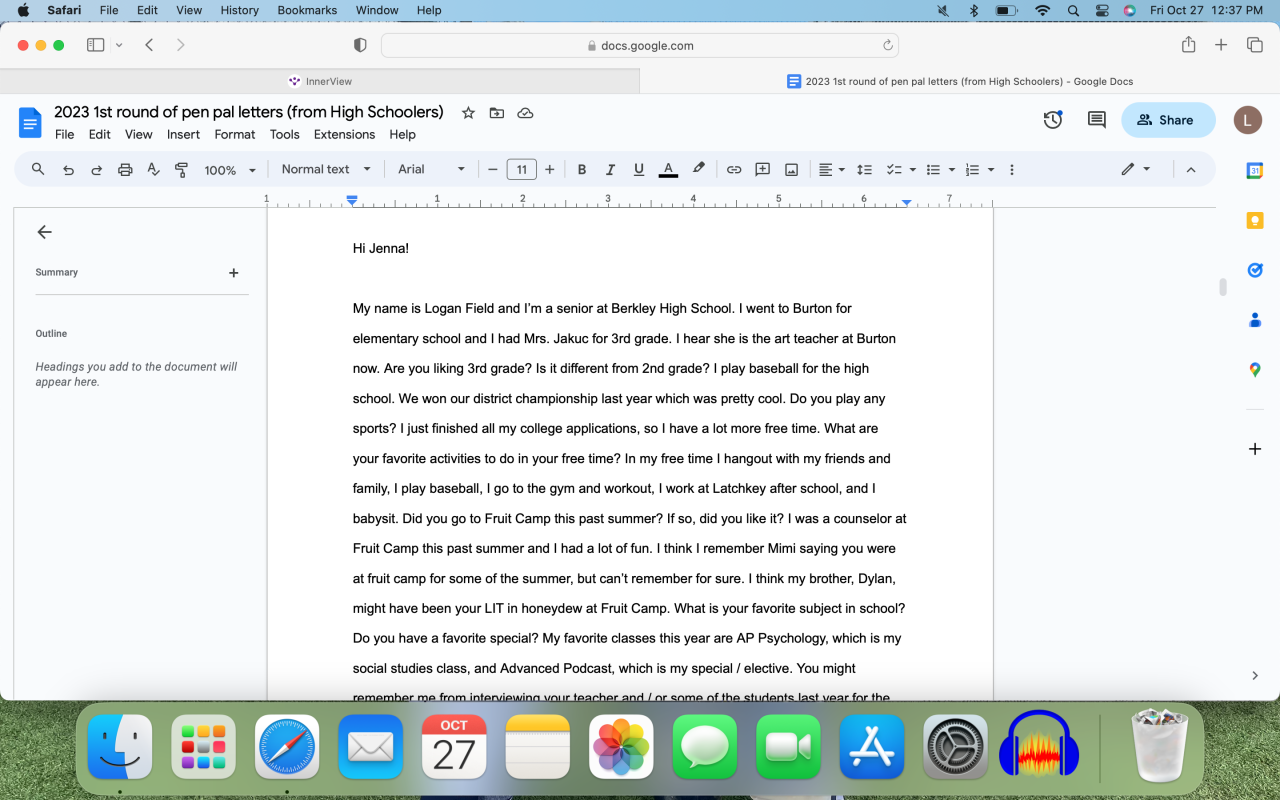Show the Safari tab overview
Image resolution: width=1280 pixels, height=800 pixels.
click(x=1254, y=45)
